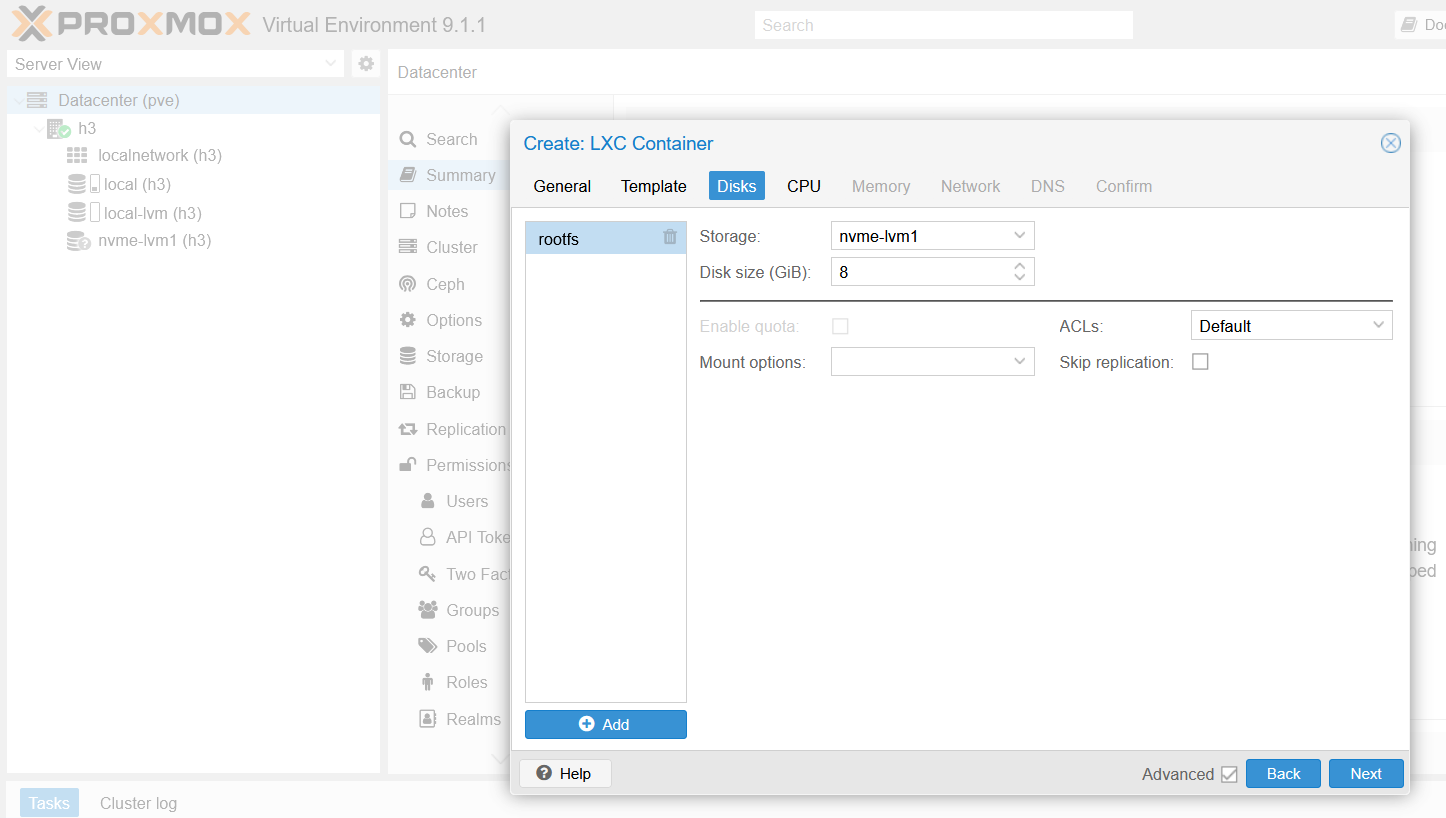
Task: Click the nvme-lvm1 (h3) storage icon
Action: (x=78, y=241)
